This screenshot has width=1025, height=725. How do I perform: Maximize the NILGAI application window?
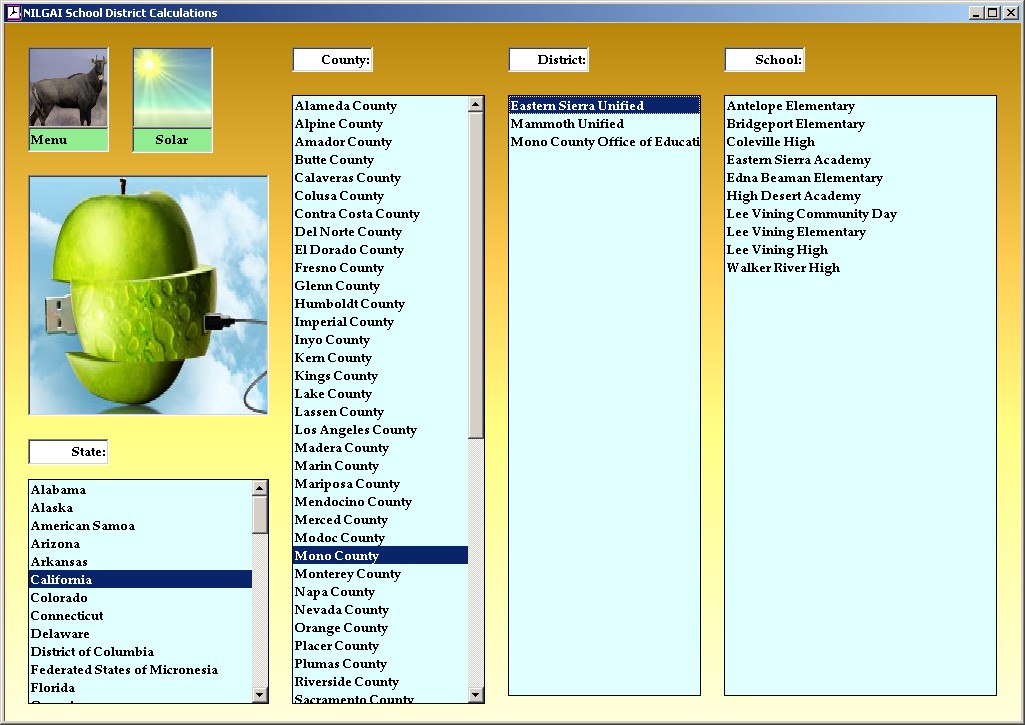pos(992,13)
